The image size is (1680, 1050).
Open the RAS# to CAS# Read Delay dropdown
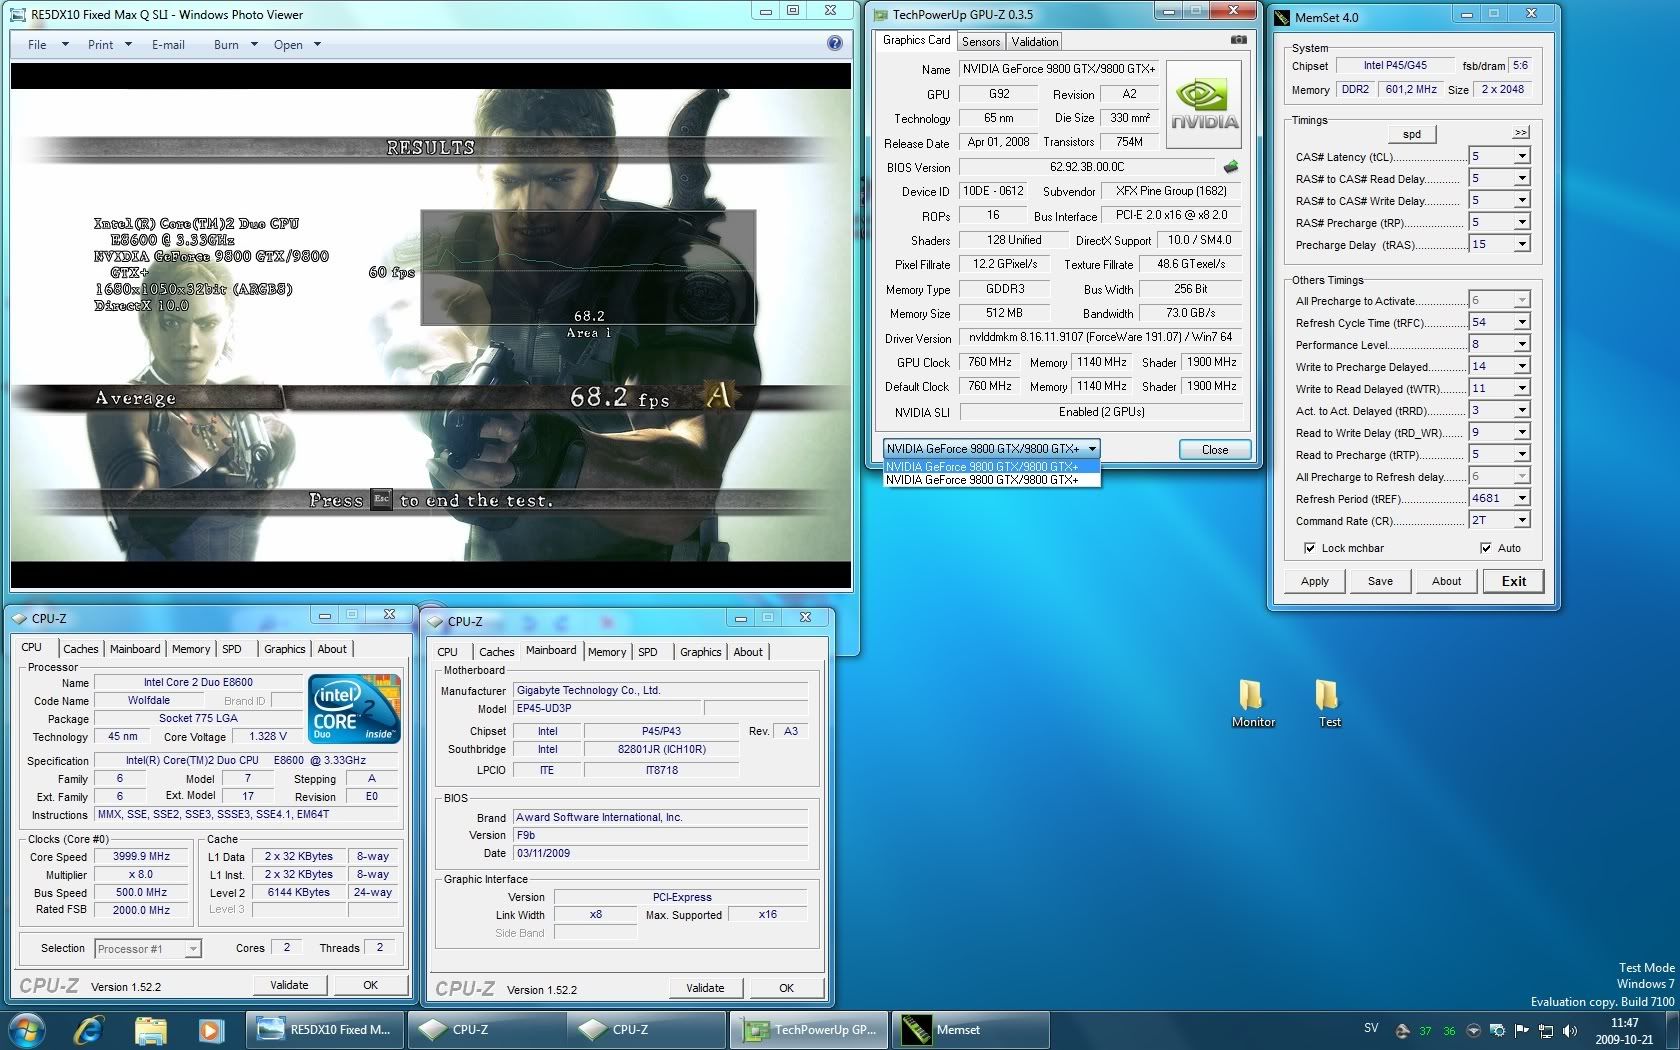pyautogui.click(x=1521, y=178)
